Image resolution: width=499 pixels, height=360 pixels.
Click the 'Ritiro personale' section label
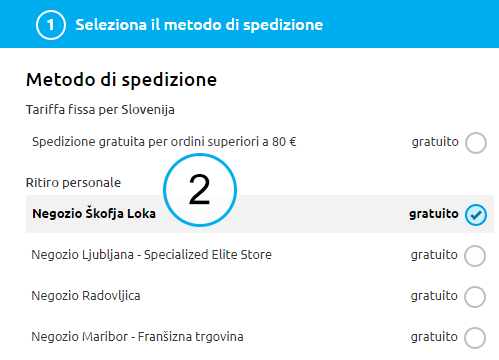pos(73,183)
